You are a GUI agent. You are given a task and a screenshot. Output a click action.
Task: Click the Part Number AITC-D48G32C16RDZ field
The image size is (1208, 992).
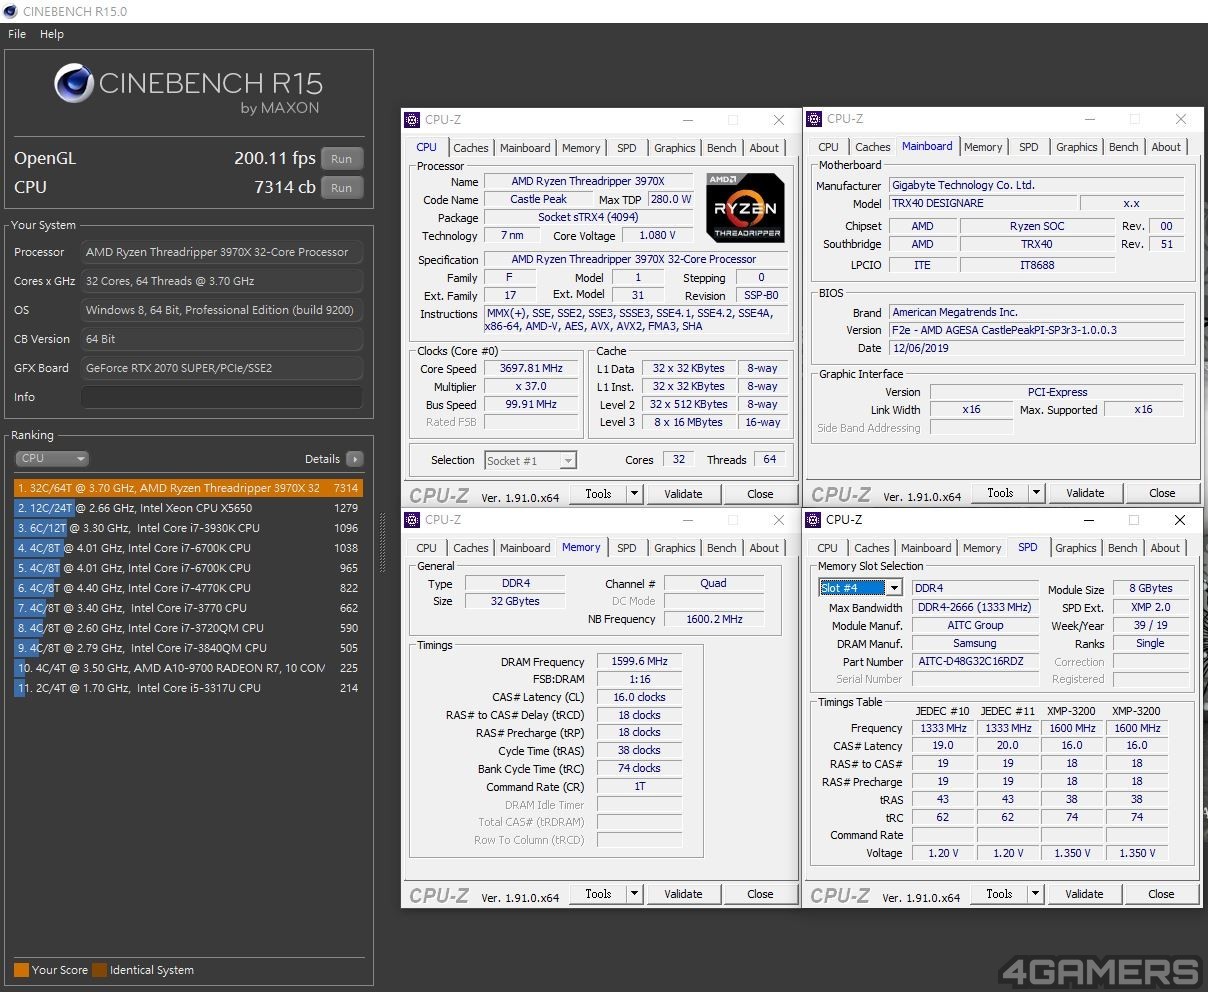click(974, 662)
